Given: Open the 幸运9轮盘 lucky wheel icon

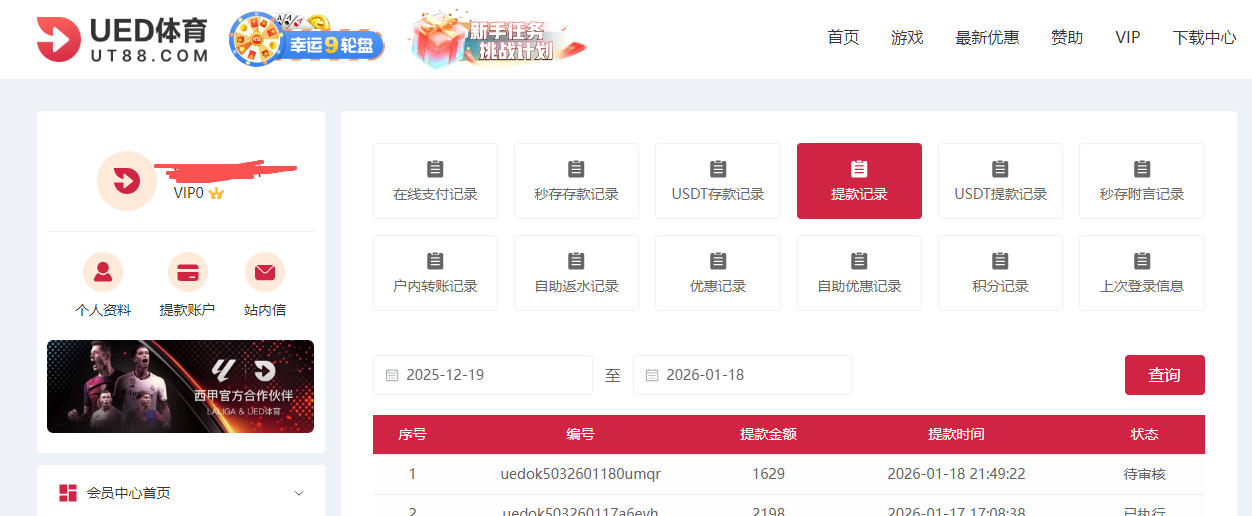Looking at the screenshot, I should (x=307, y=40).
